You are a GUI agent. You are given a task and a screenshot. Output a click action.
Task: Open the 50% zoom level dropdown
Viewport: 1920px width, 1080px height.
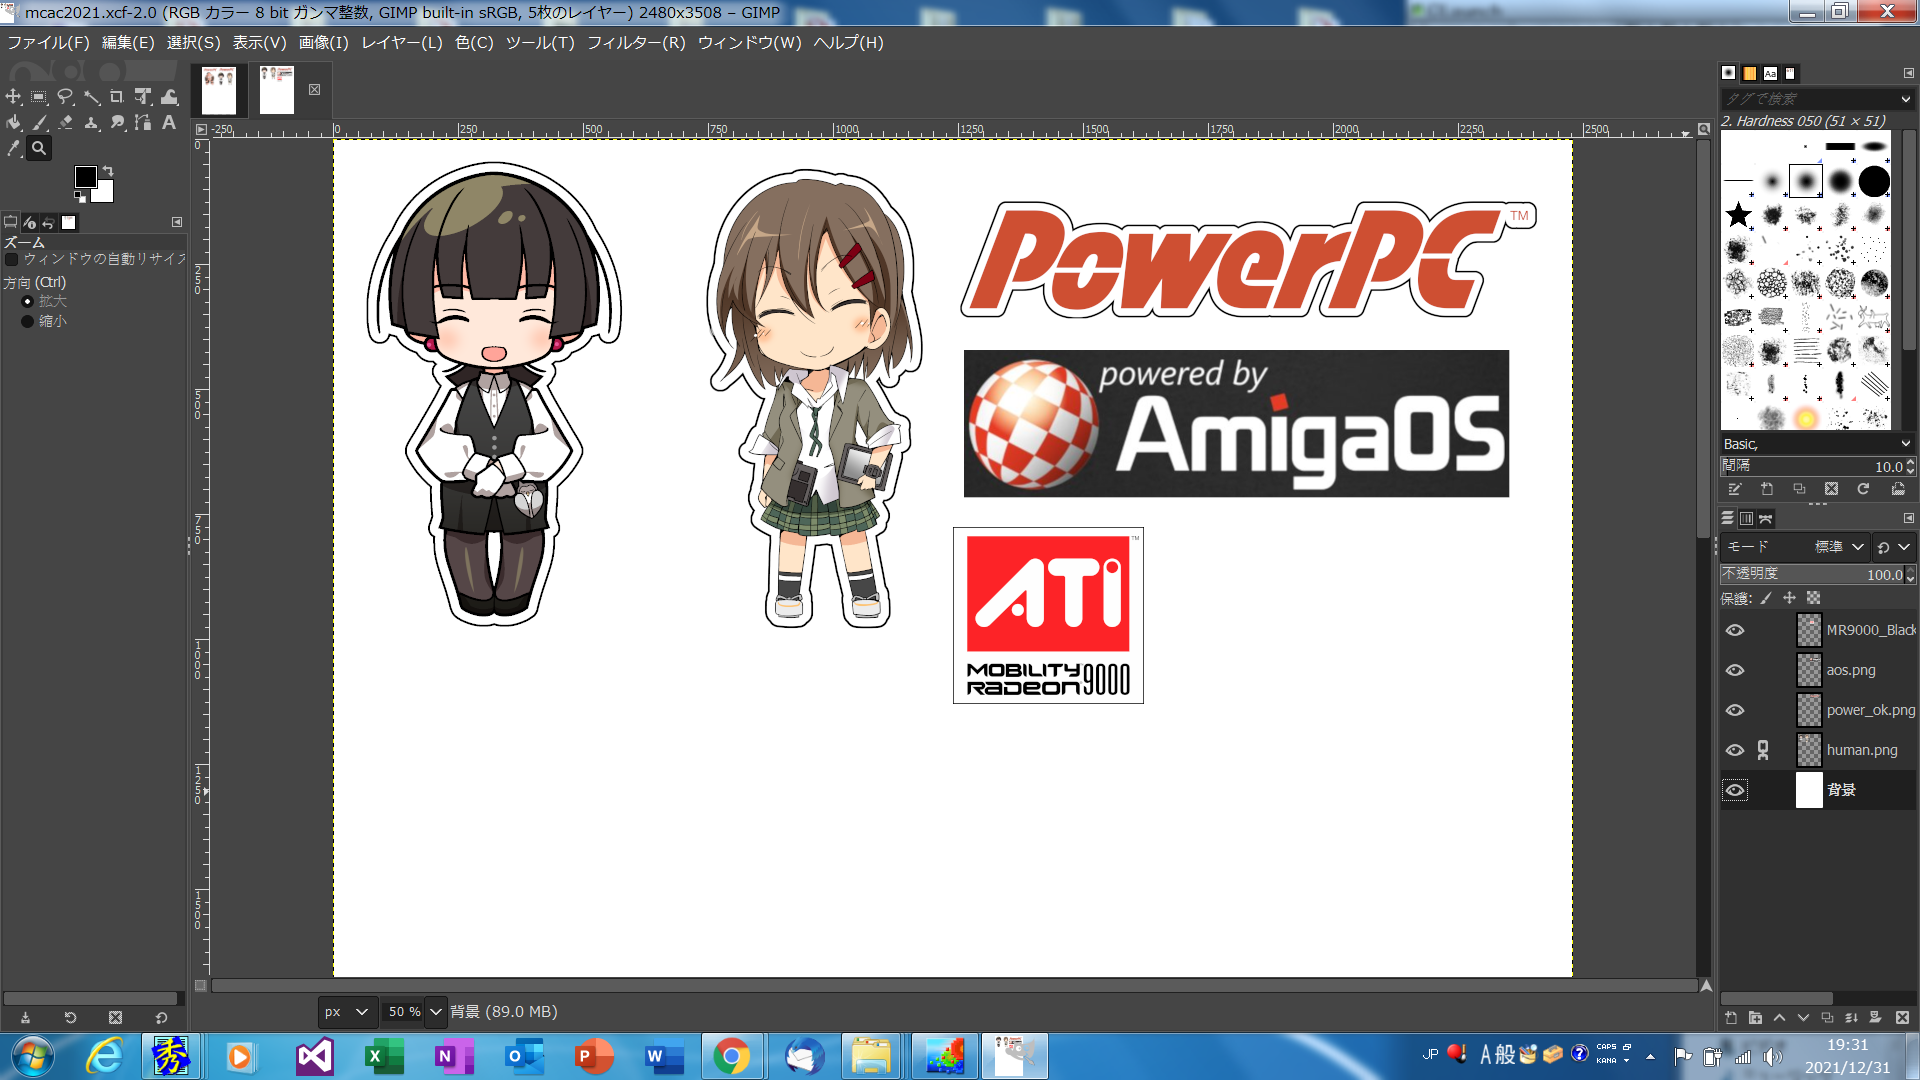436,1012
